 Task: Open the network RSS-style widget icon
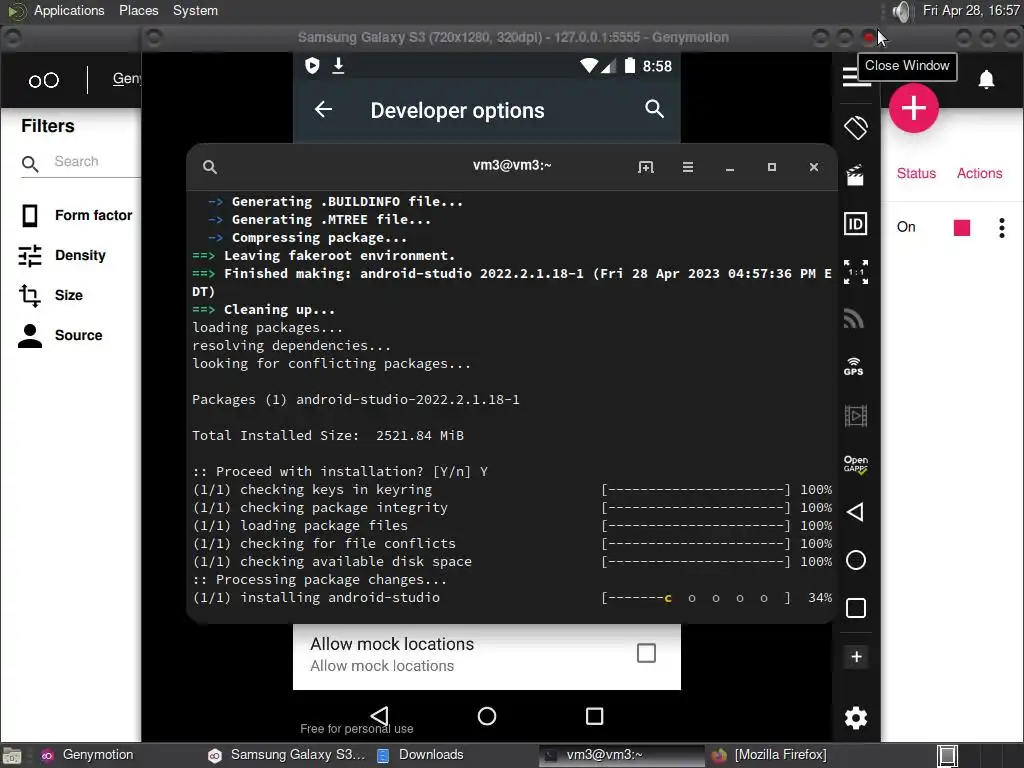tap(854, 319)
